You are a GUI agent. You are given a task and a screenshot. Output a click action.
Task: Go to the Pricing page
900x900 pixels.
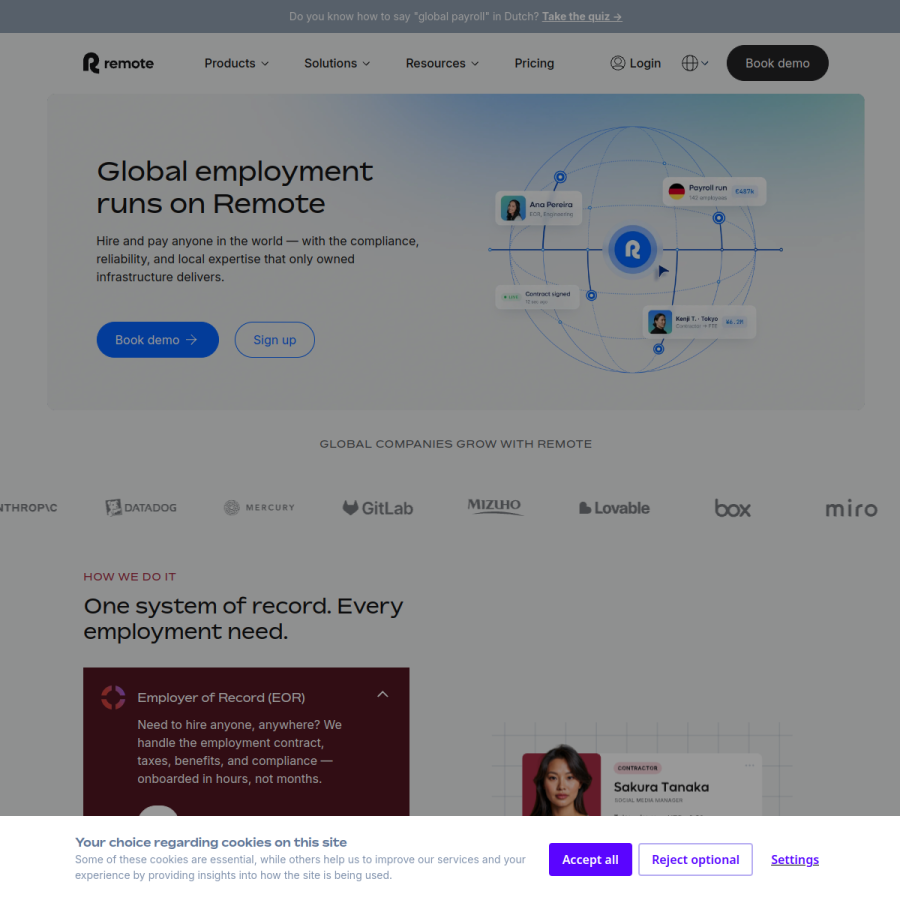click(x=534, y=63)
